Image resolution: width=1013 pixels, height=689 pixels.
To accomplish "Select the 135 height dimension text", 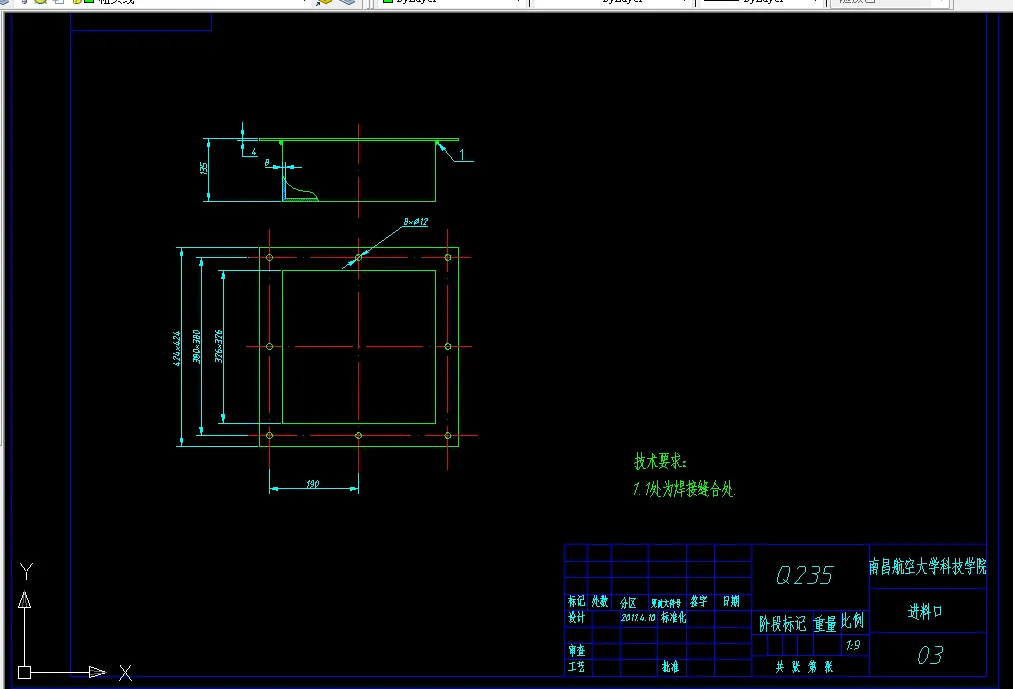I will tap(204, 168).
